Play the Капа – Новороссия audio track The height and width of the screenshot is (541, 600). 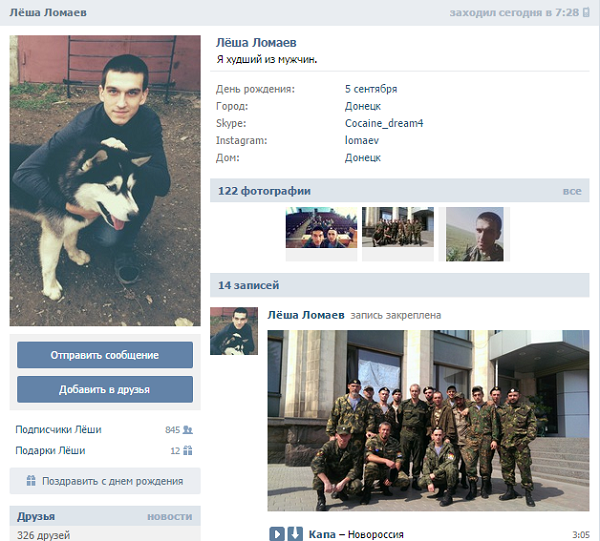click(x=277, y=534)
